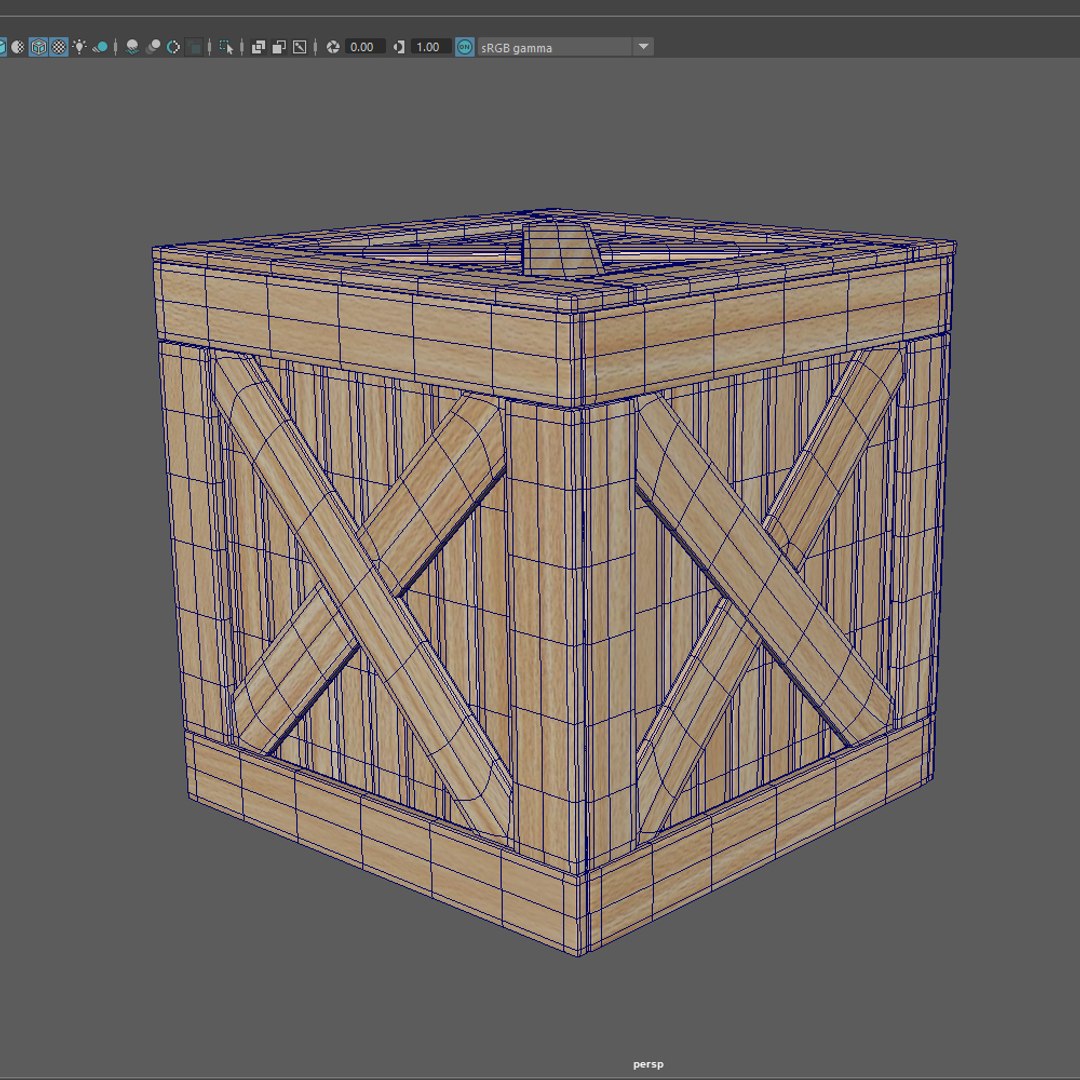Open the sRGB gamma view transform dropdown
1080x1080 pixels.
pyautogui.click(x=565, y=47)
